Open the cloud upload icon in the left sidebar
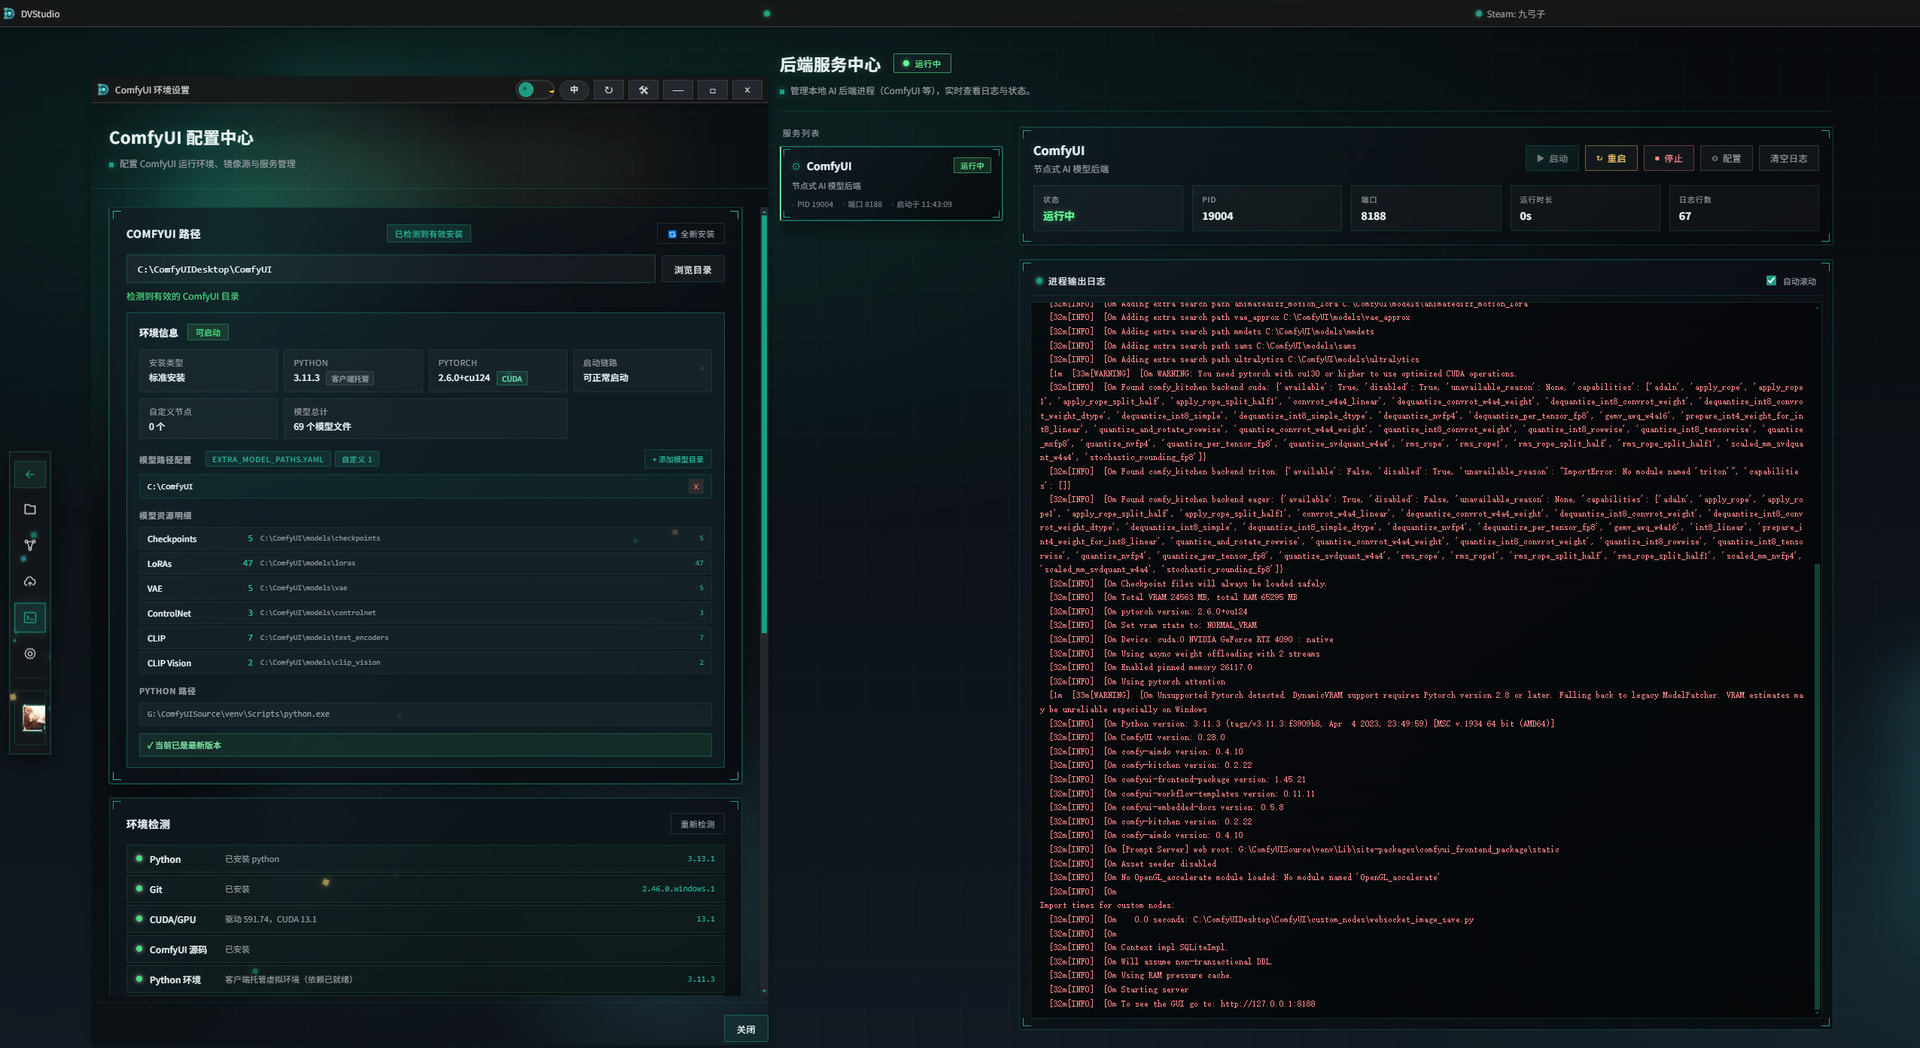Viewport: 1920px width, 1048px height. (30, 581)
